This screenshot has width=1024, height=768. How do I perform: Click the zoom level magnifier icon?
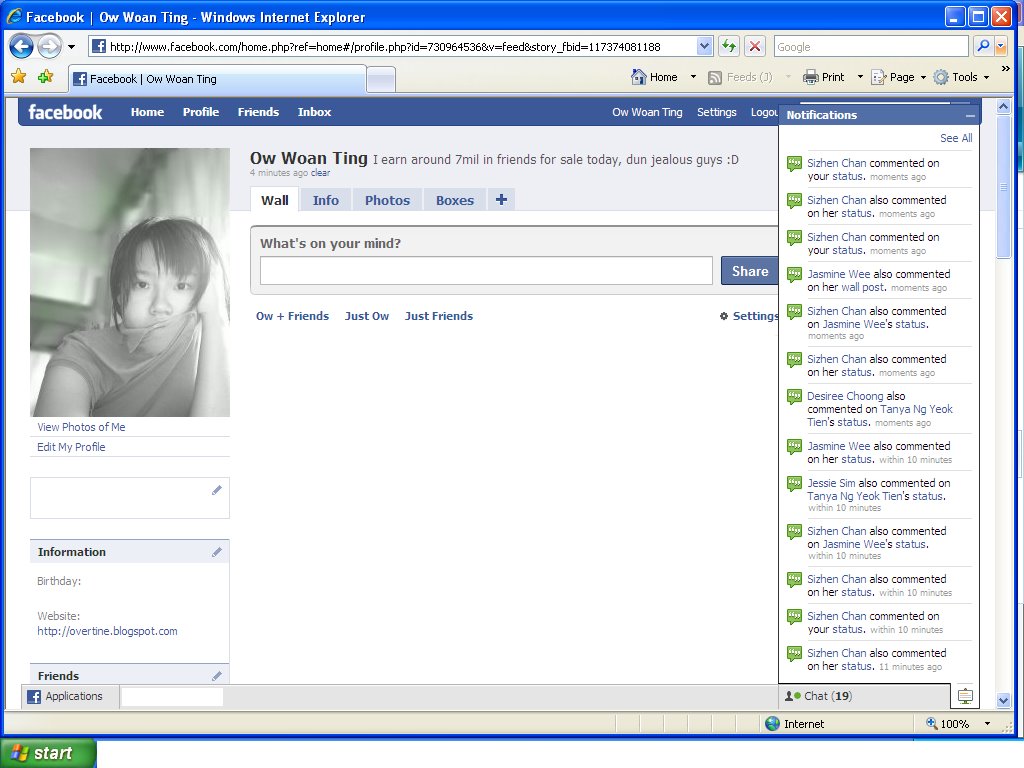point(932,723)
